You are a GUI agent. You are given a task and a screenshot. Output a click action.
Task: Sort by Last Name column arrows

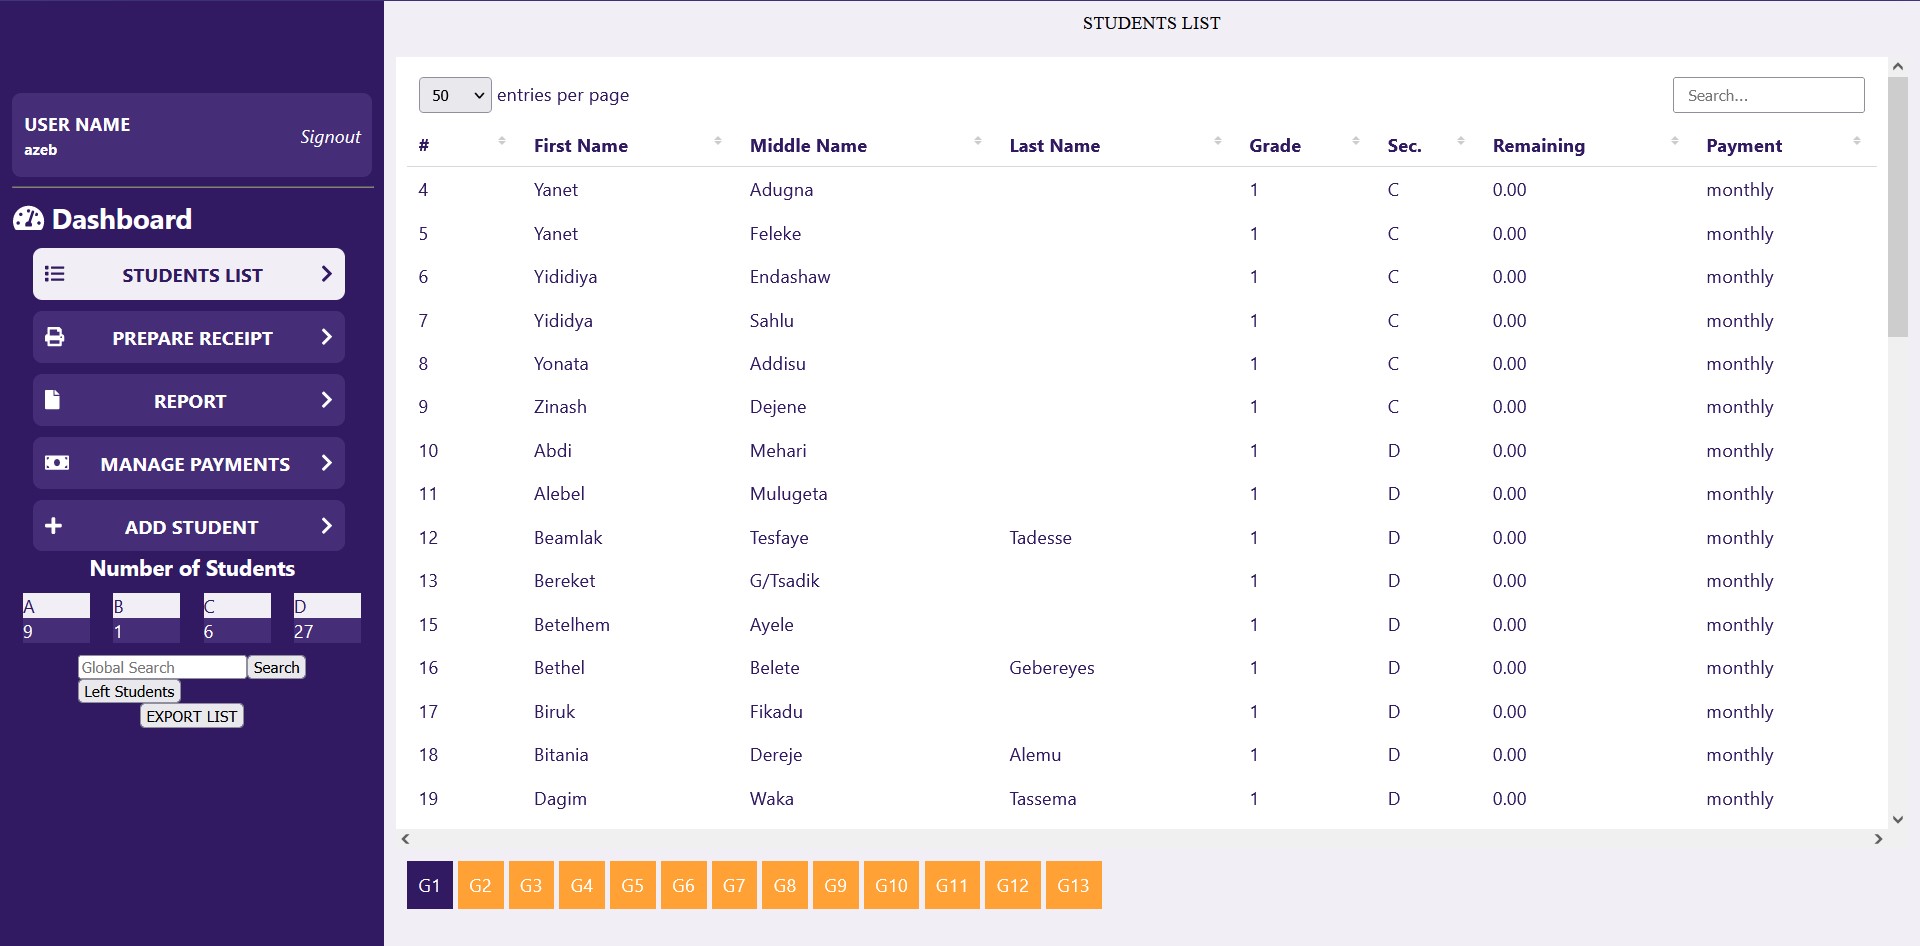click(x=1217, y=141)
